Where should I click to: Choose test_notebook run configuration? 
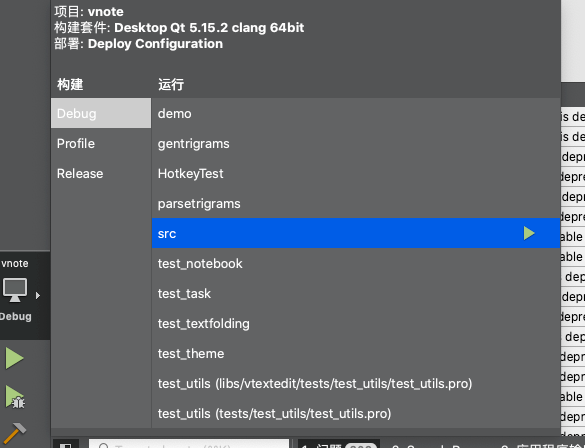[356, 263]
